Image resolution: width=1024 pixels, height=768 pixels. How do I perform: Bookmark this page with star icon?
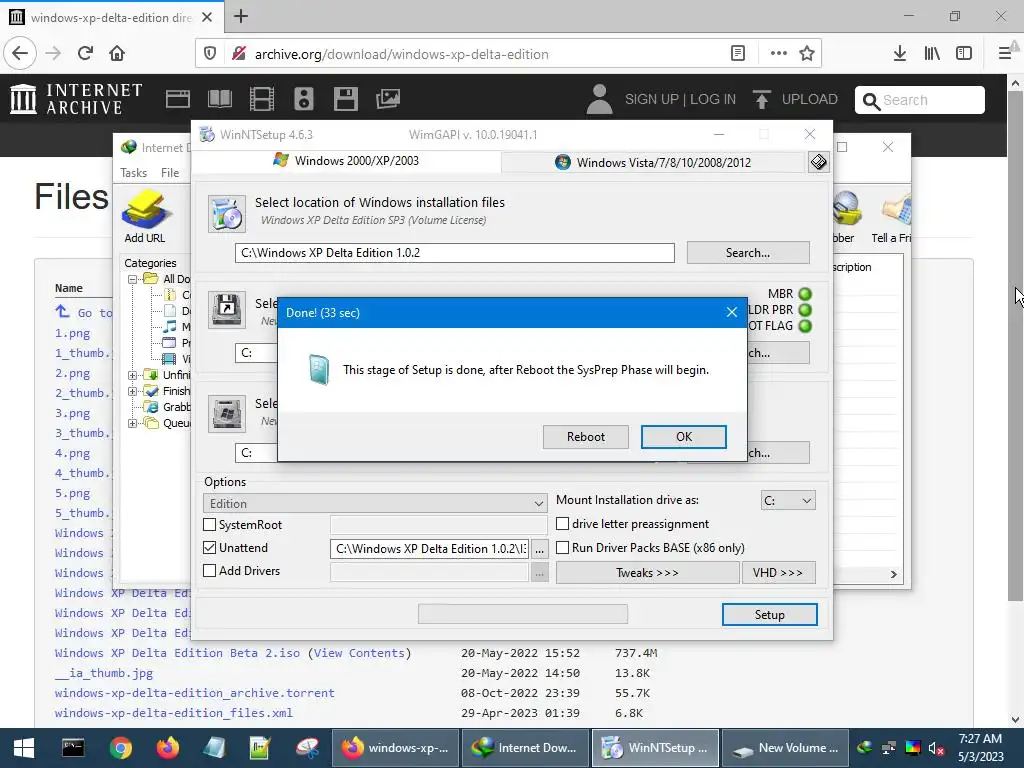(x=807, y=54)
